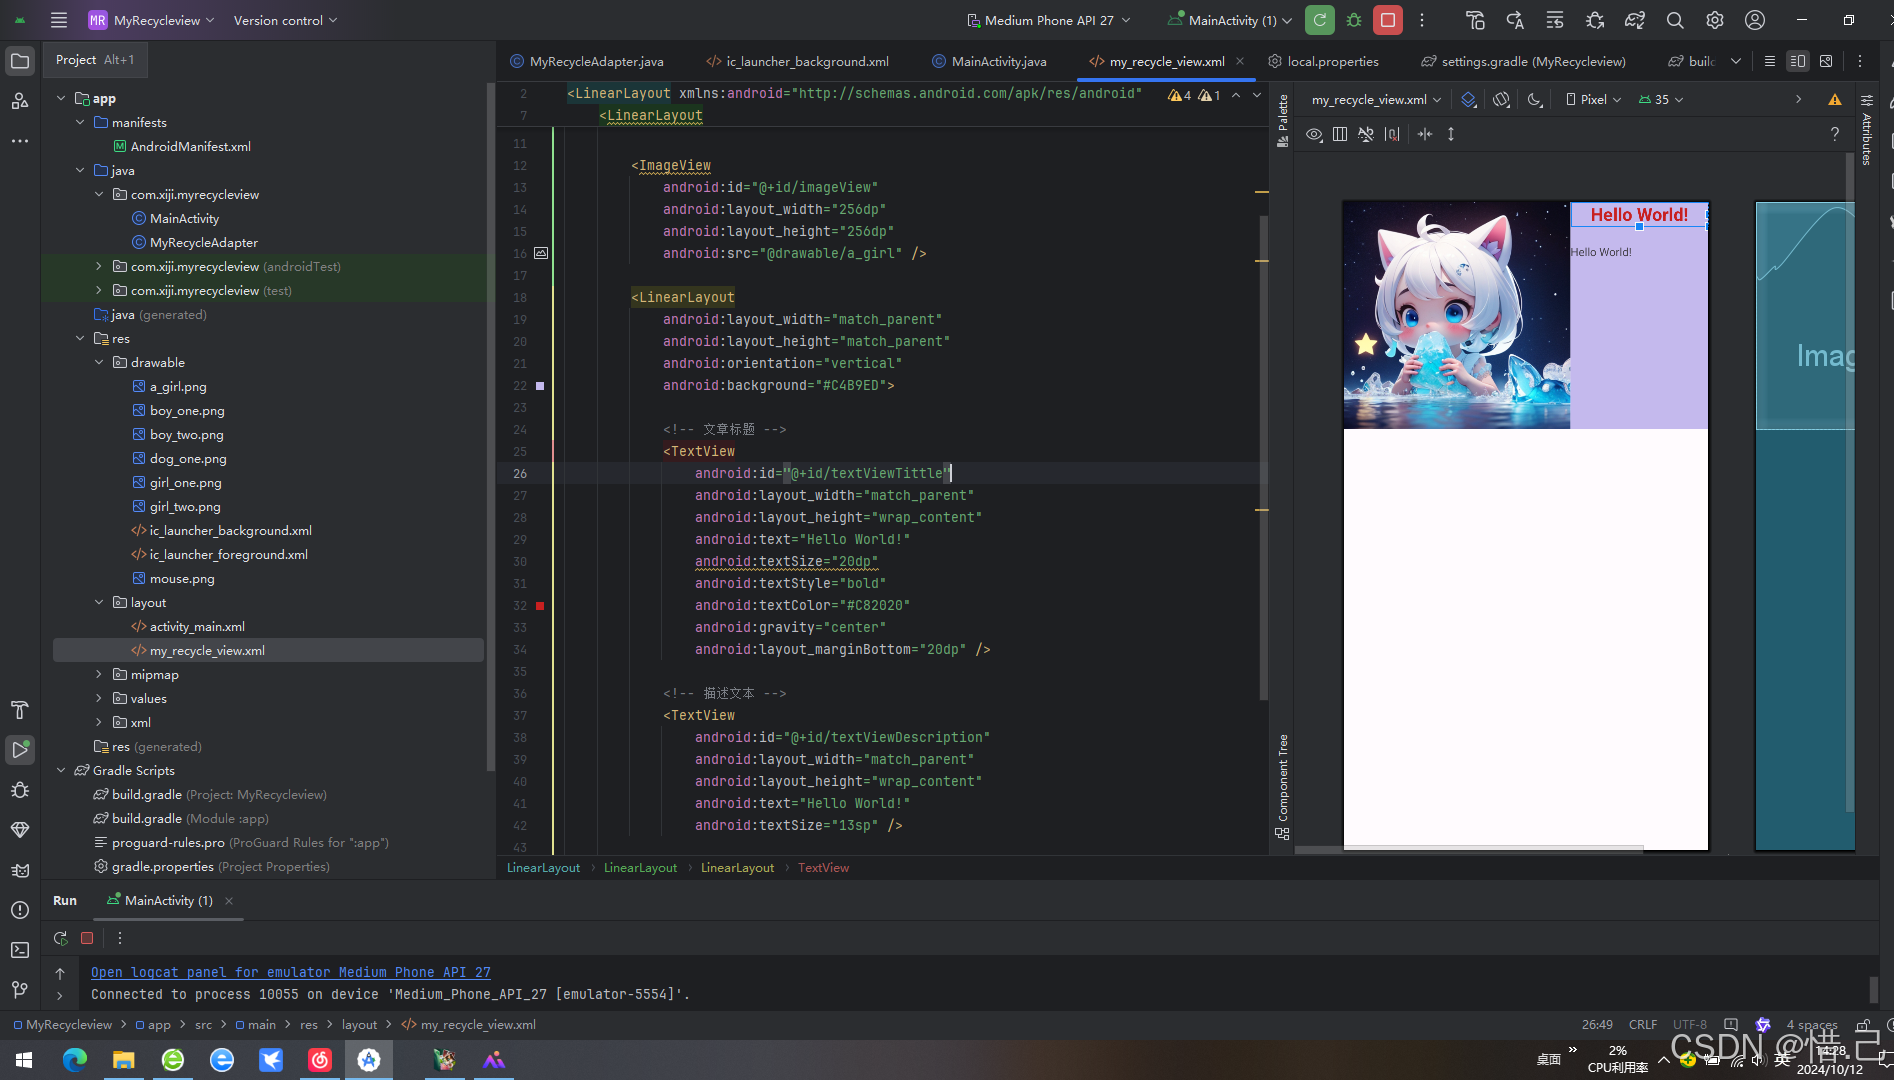Collapse the drawable folder in project tree
Image resolution: width=1894 pixels, height=1080 pixels.
[x=99, y=362]
